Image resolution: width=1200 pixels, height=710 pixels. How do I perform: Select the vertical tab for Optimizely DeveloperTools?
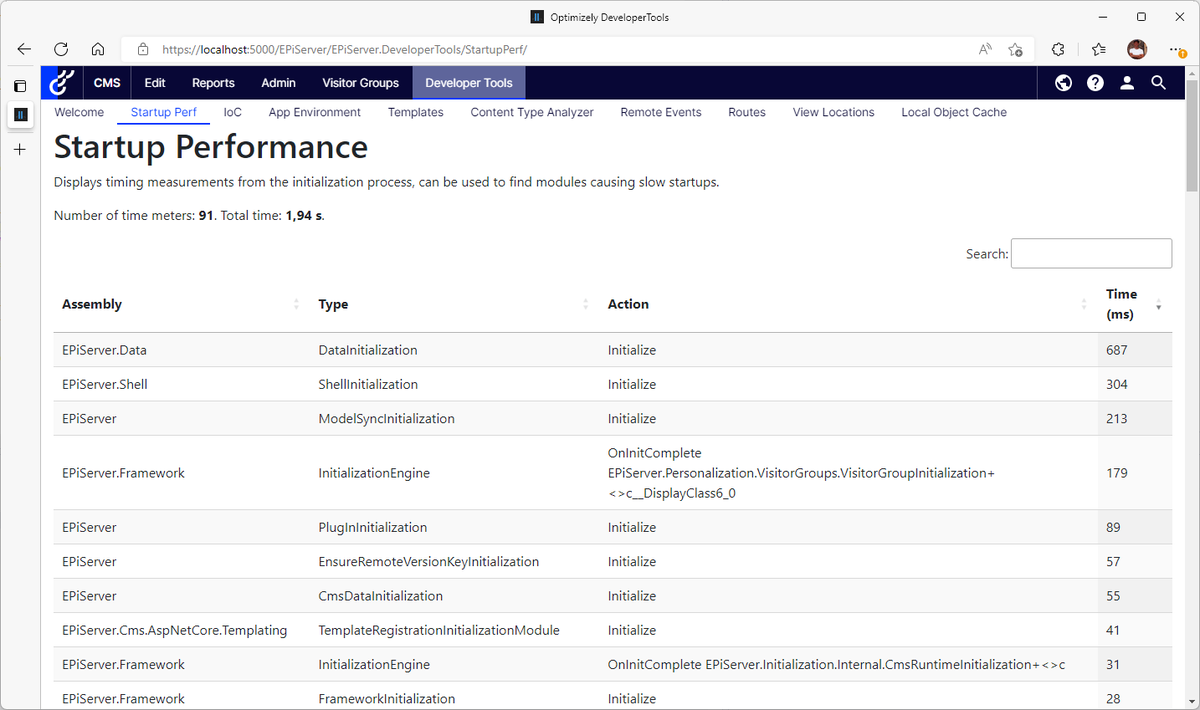pyautogui.click(x=20, y=115)
